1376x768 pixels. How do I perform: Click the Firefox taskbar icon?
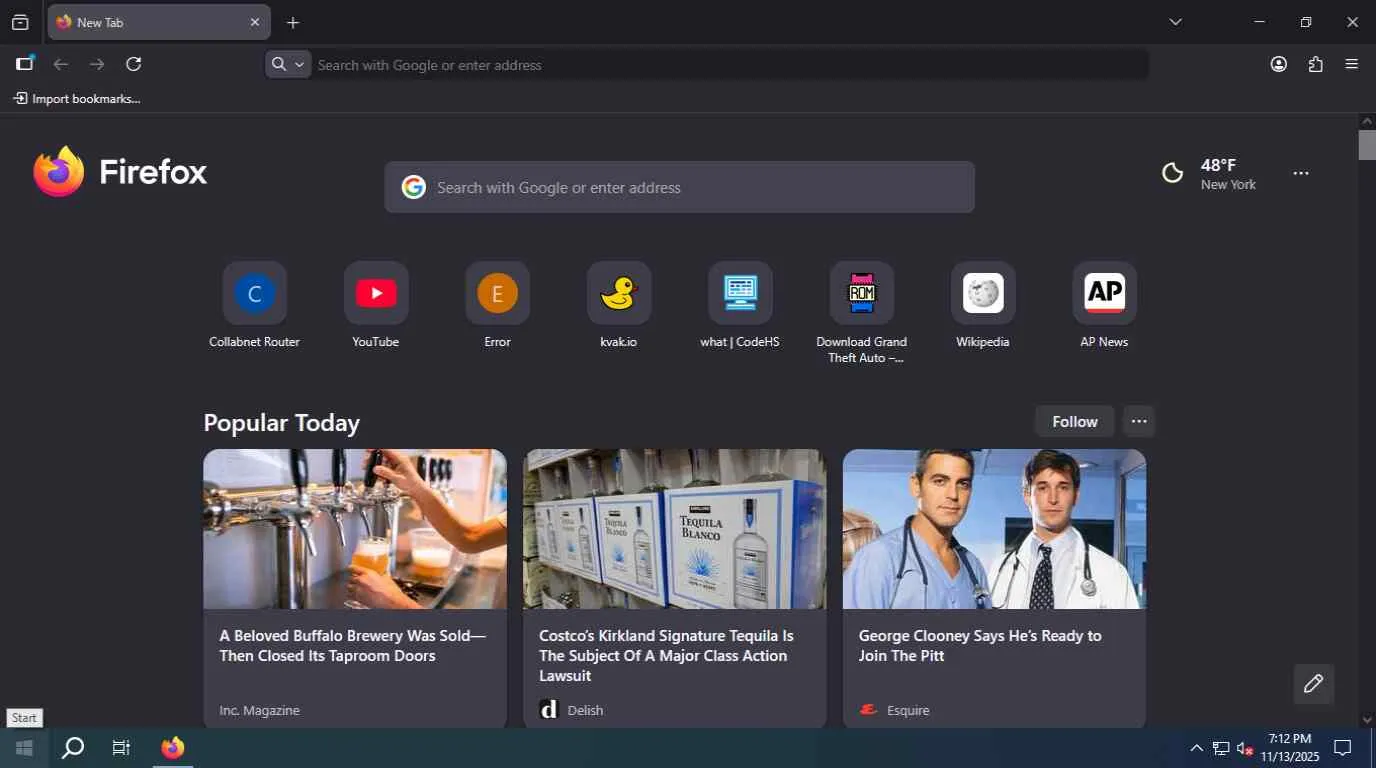pyautogui.click(x=173, y=748)
